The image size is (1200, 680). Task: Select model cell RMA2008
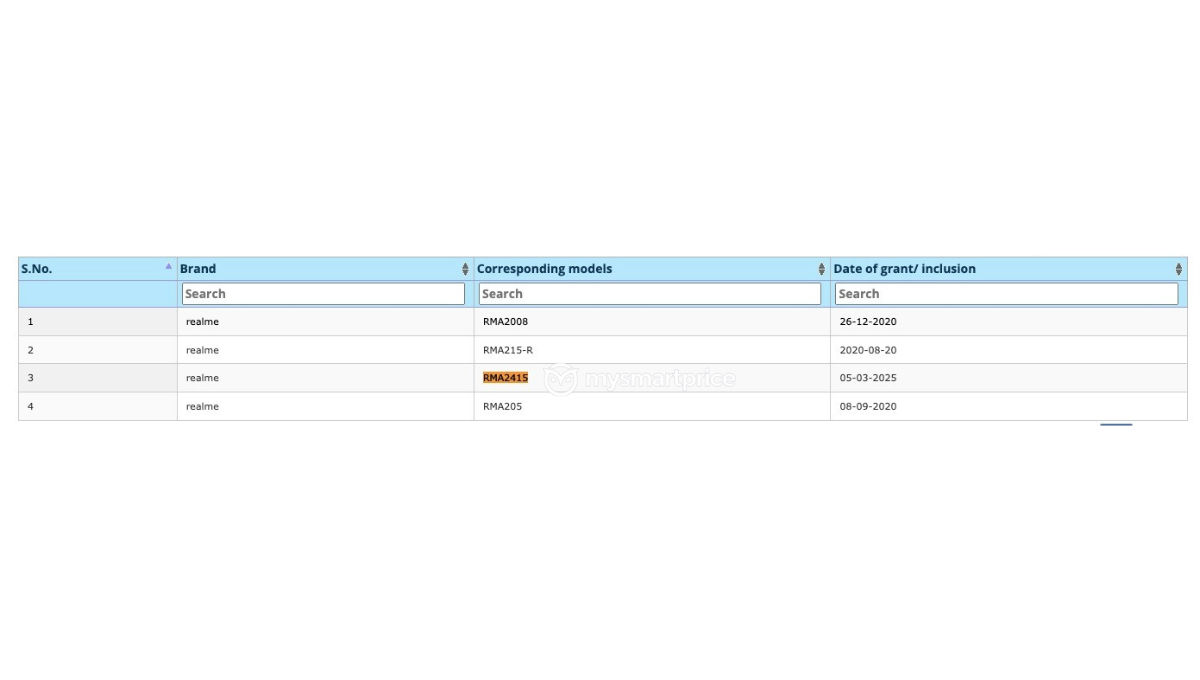point(505,322)
